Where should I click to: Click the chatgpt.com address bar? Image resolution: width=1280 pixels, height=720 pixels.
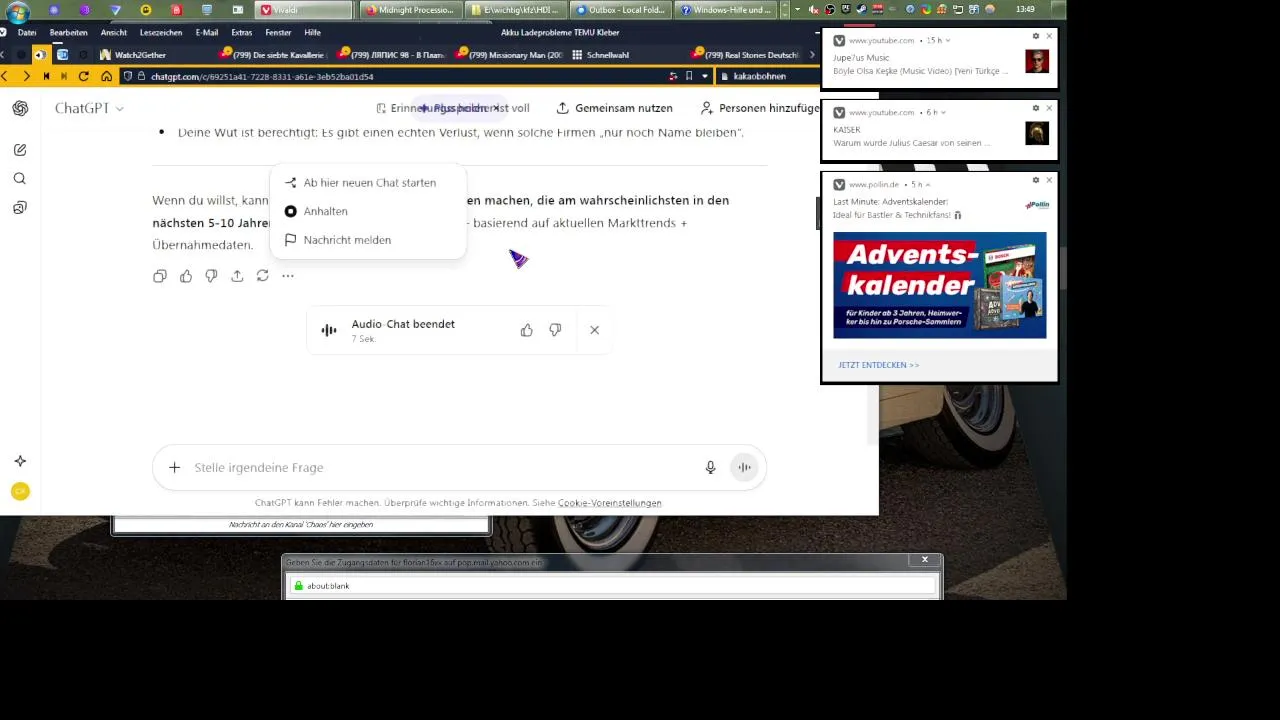(x=400, y=76)
